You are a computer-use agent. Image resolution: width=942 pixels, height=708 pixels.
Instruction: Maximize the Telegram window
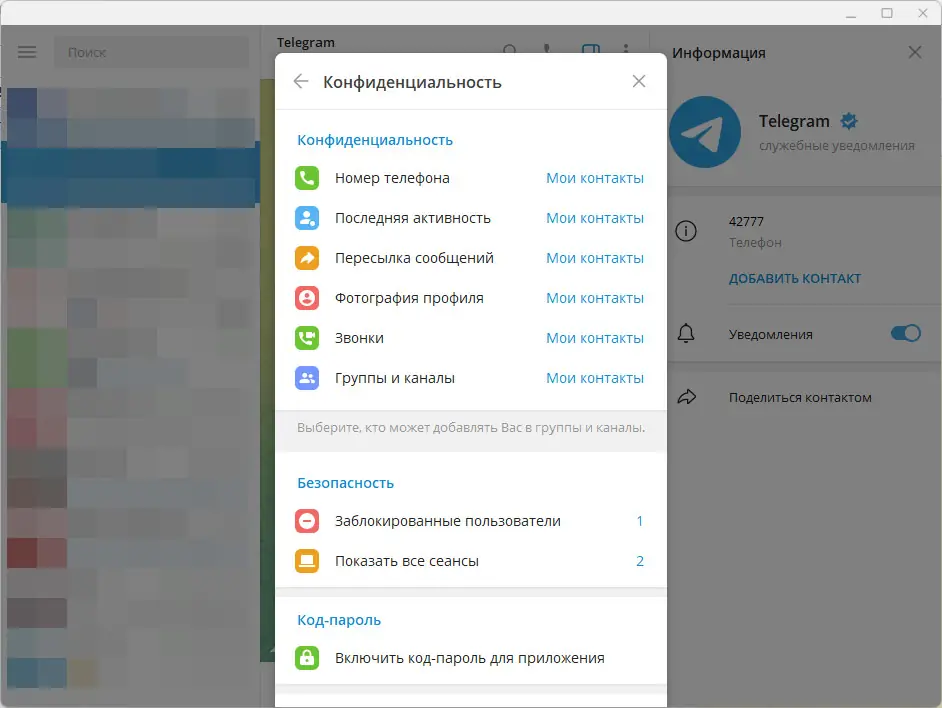point(887,13)
